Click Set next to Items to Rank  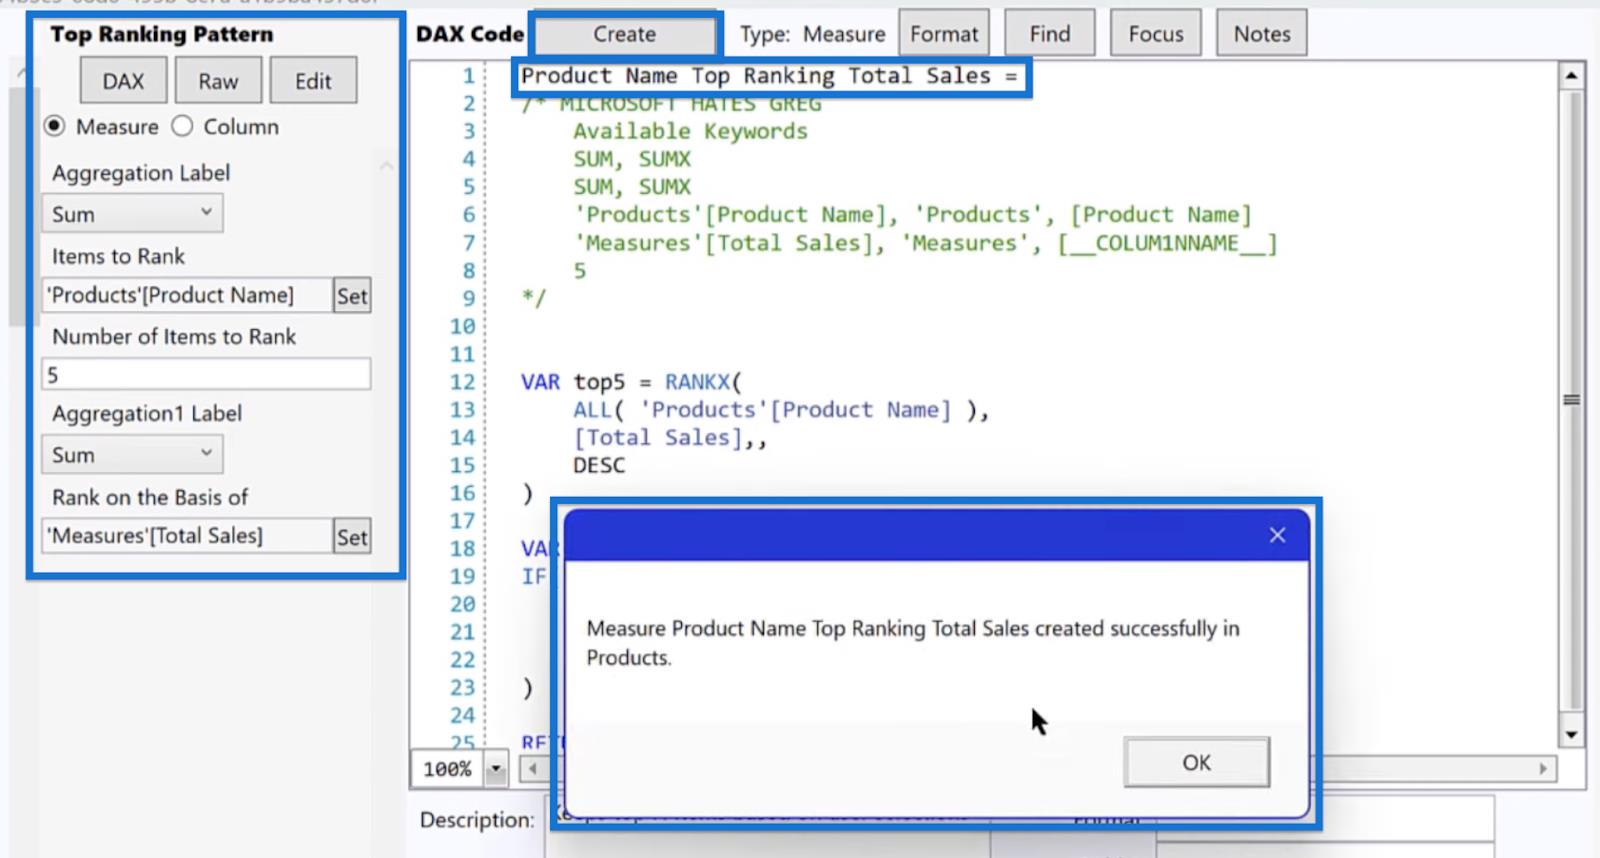pos(352,296)
